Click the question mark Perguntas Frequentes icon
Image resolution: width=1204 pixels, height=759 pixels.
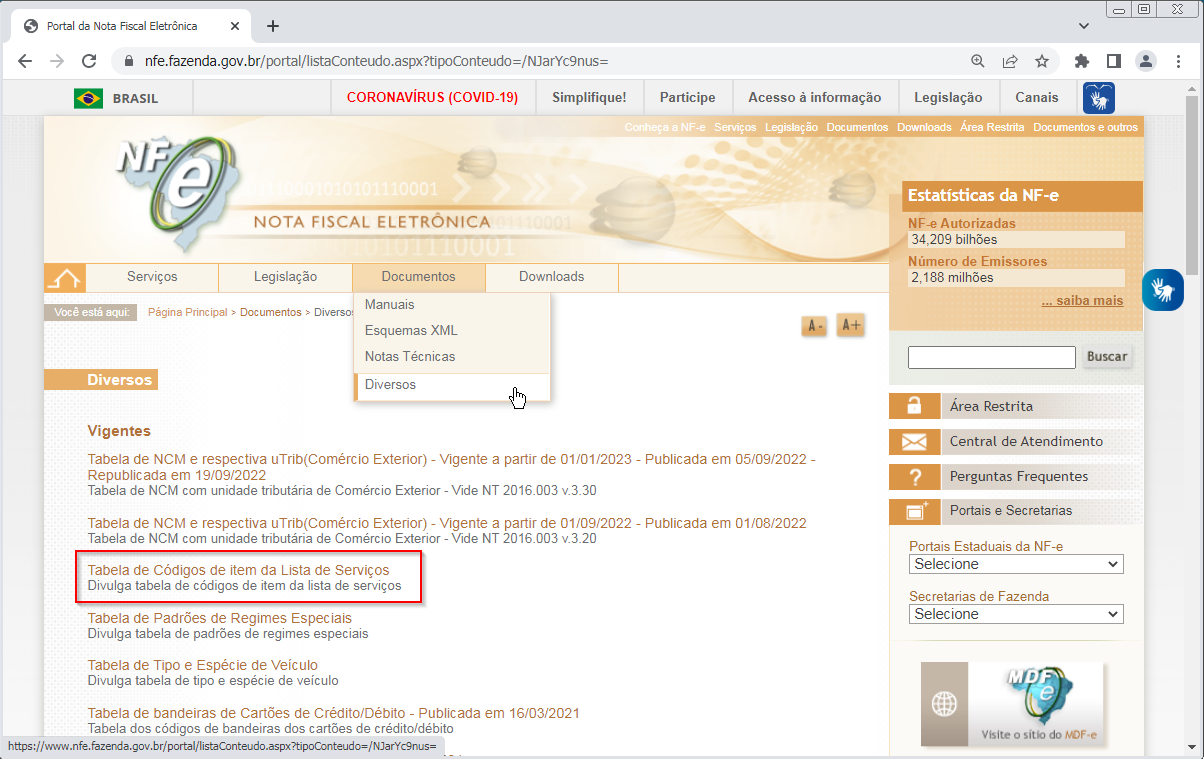pos(914,476)
